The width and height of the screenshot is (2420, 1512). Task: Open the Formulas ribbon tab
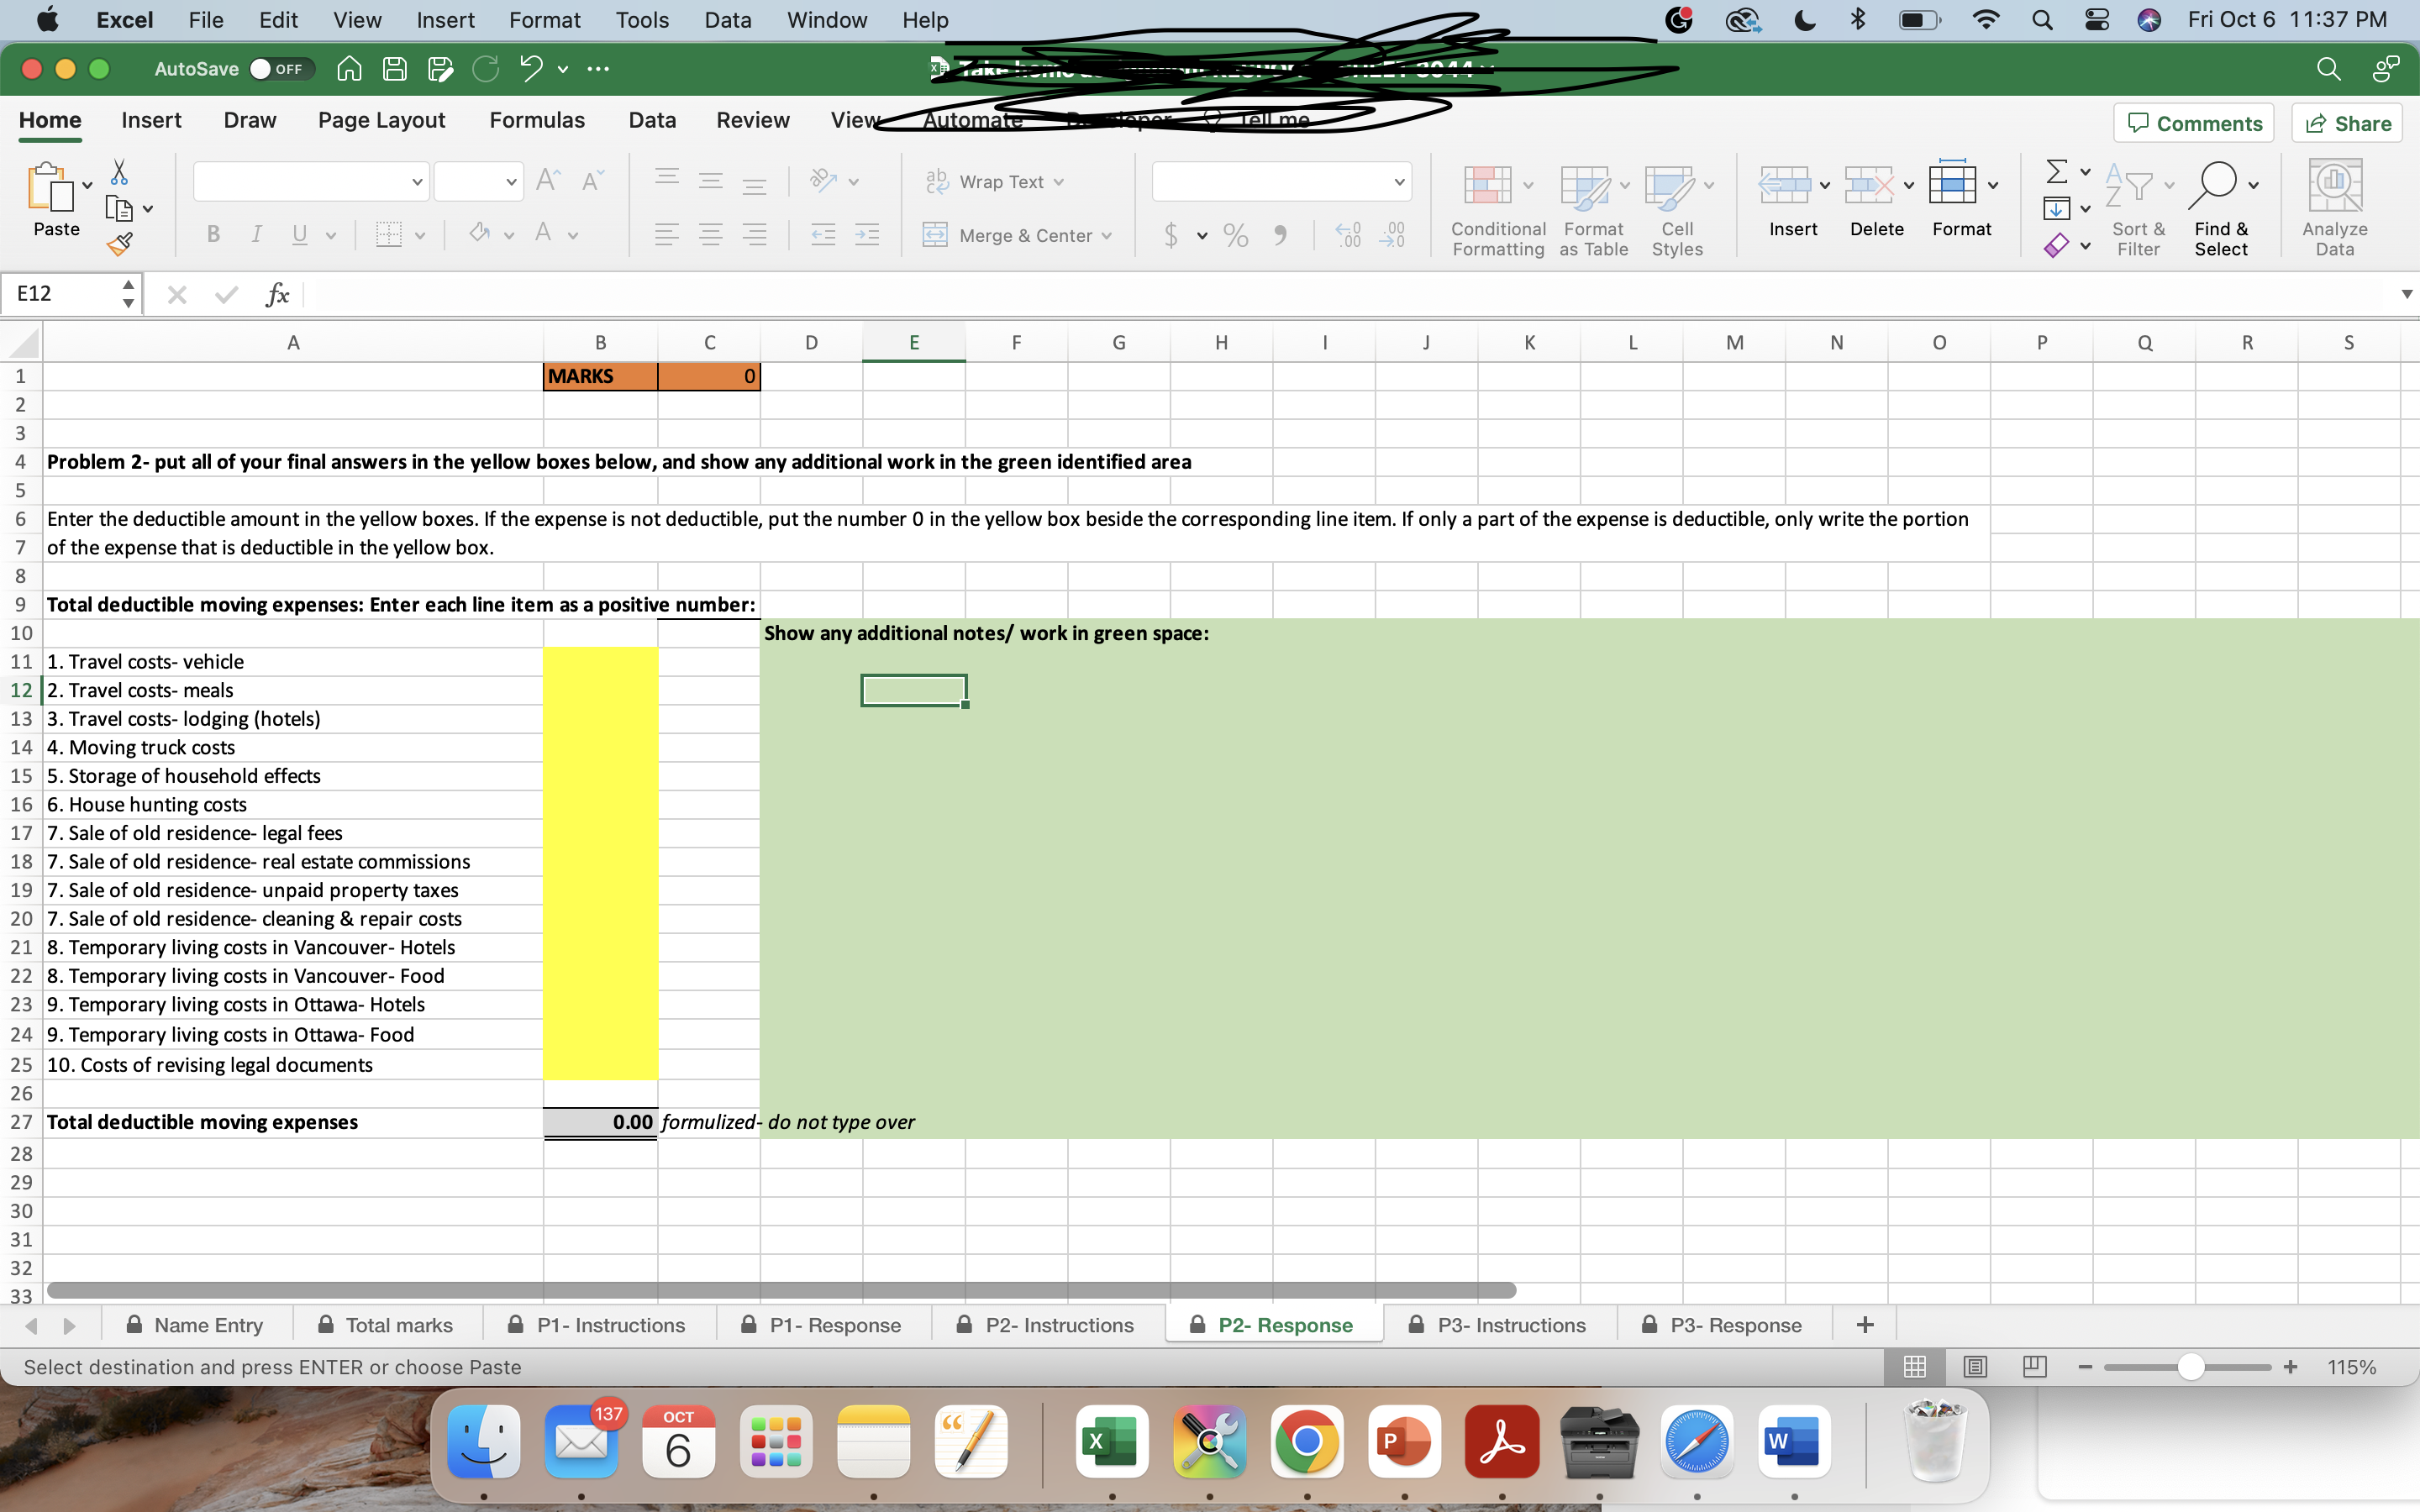[x=537, y=120]
